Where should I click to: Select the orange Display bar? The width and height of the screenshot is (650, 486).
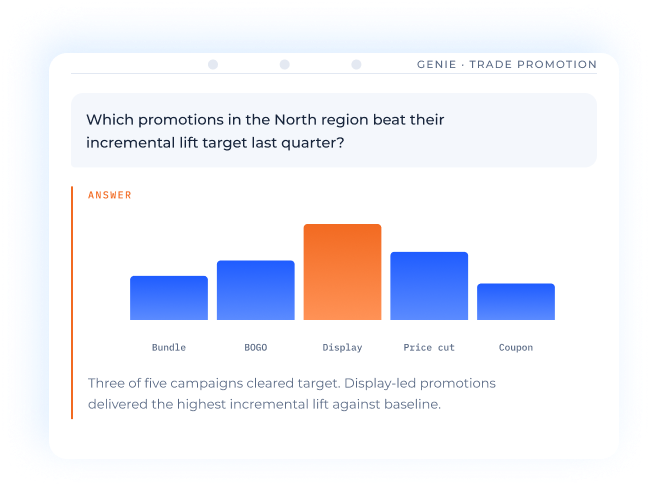click(342, 272)
